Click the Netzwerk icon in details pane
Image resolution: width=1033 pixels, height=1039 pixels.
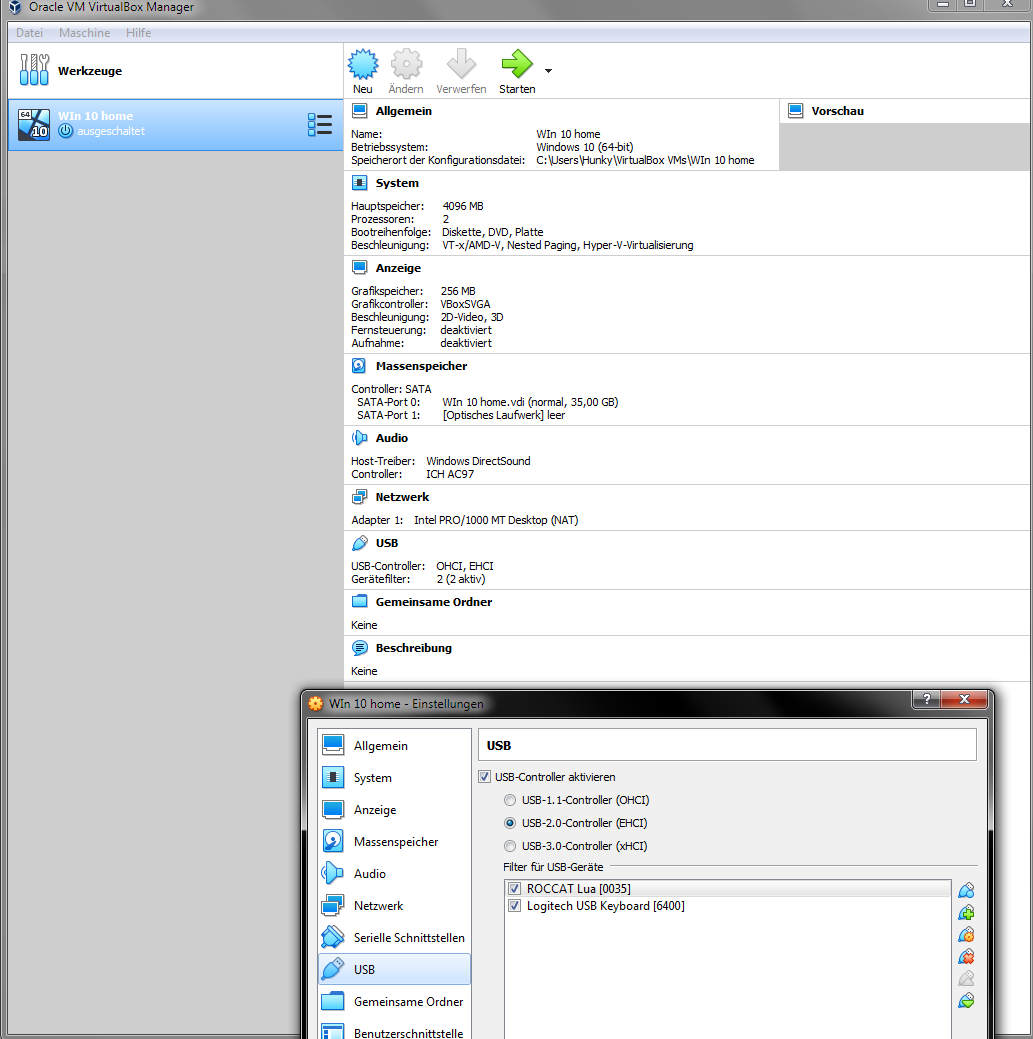click(359, 497)
